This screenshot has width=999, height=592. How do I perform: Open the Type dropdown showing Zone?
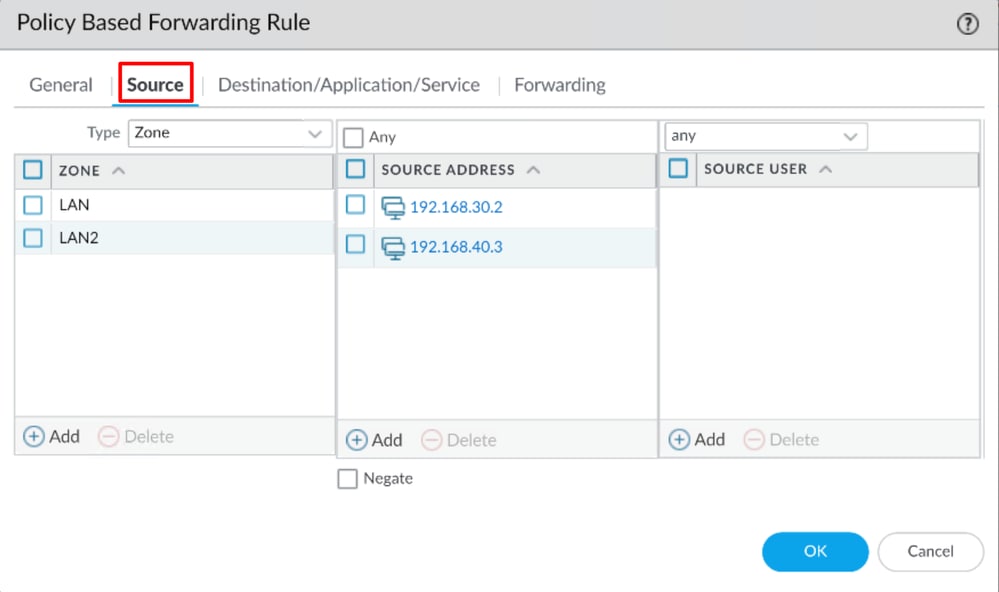point(230,133)
